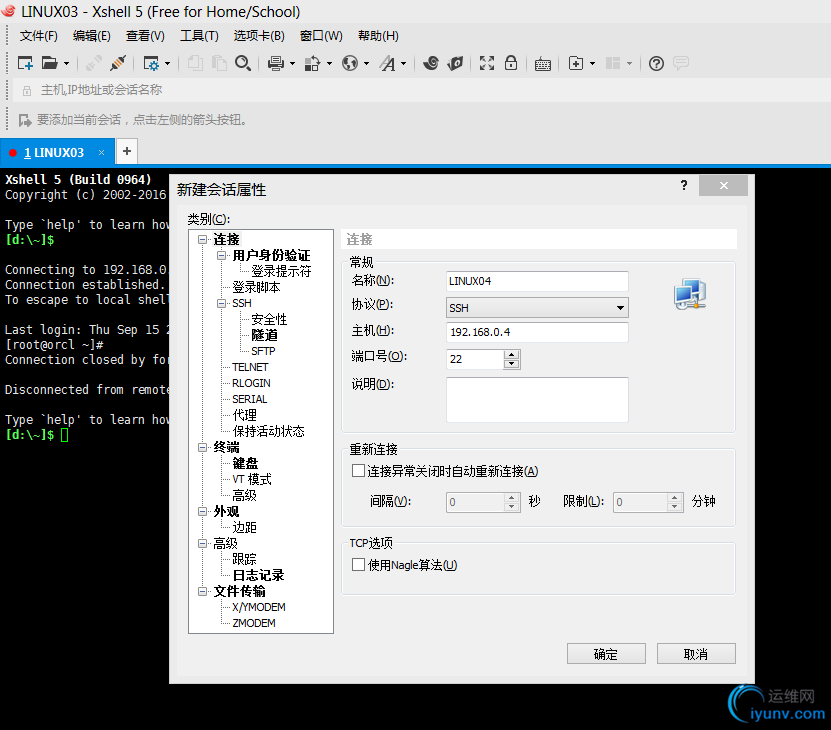Select TELNET in category tree
This screenshot has height=730, width=831.
point(250,367)
